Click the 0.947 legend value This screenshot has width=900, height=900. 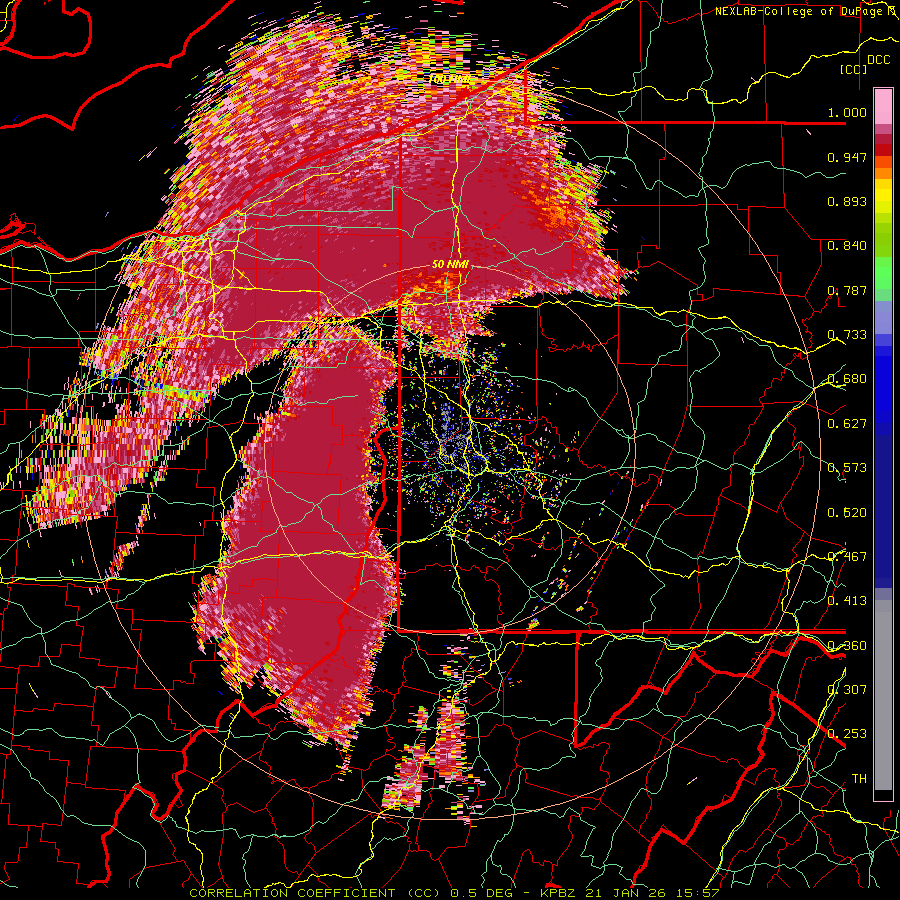pyautogui.click(x=847, y=157)
